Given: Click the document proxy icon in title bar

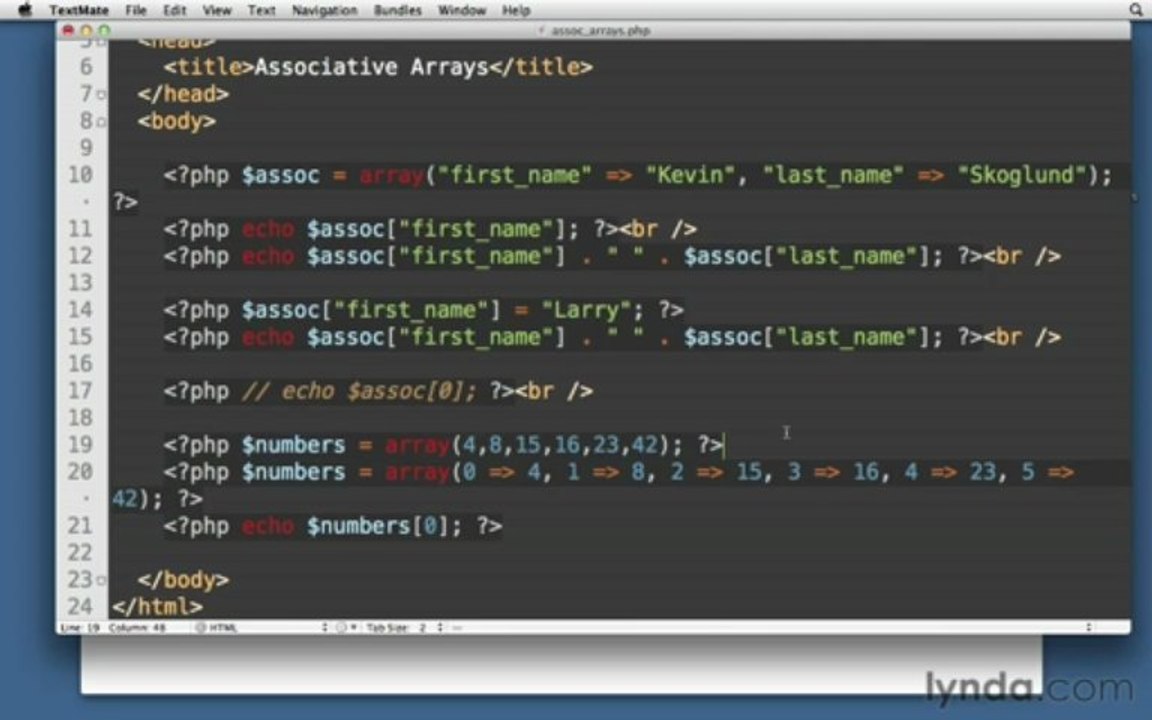Looking at the screenshot, I should [x=542, y=30].
